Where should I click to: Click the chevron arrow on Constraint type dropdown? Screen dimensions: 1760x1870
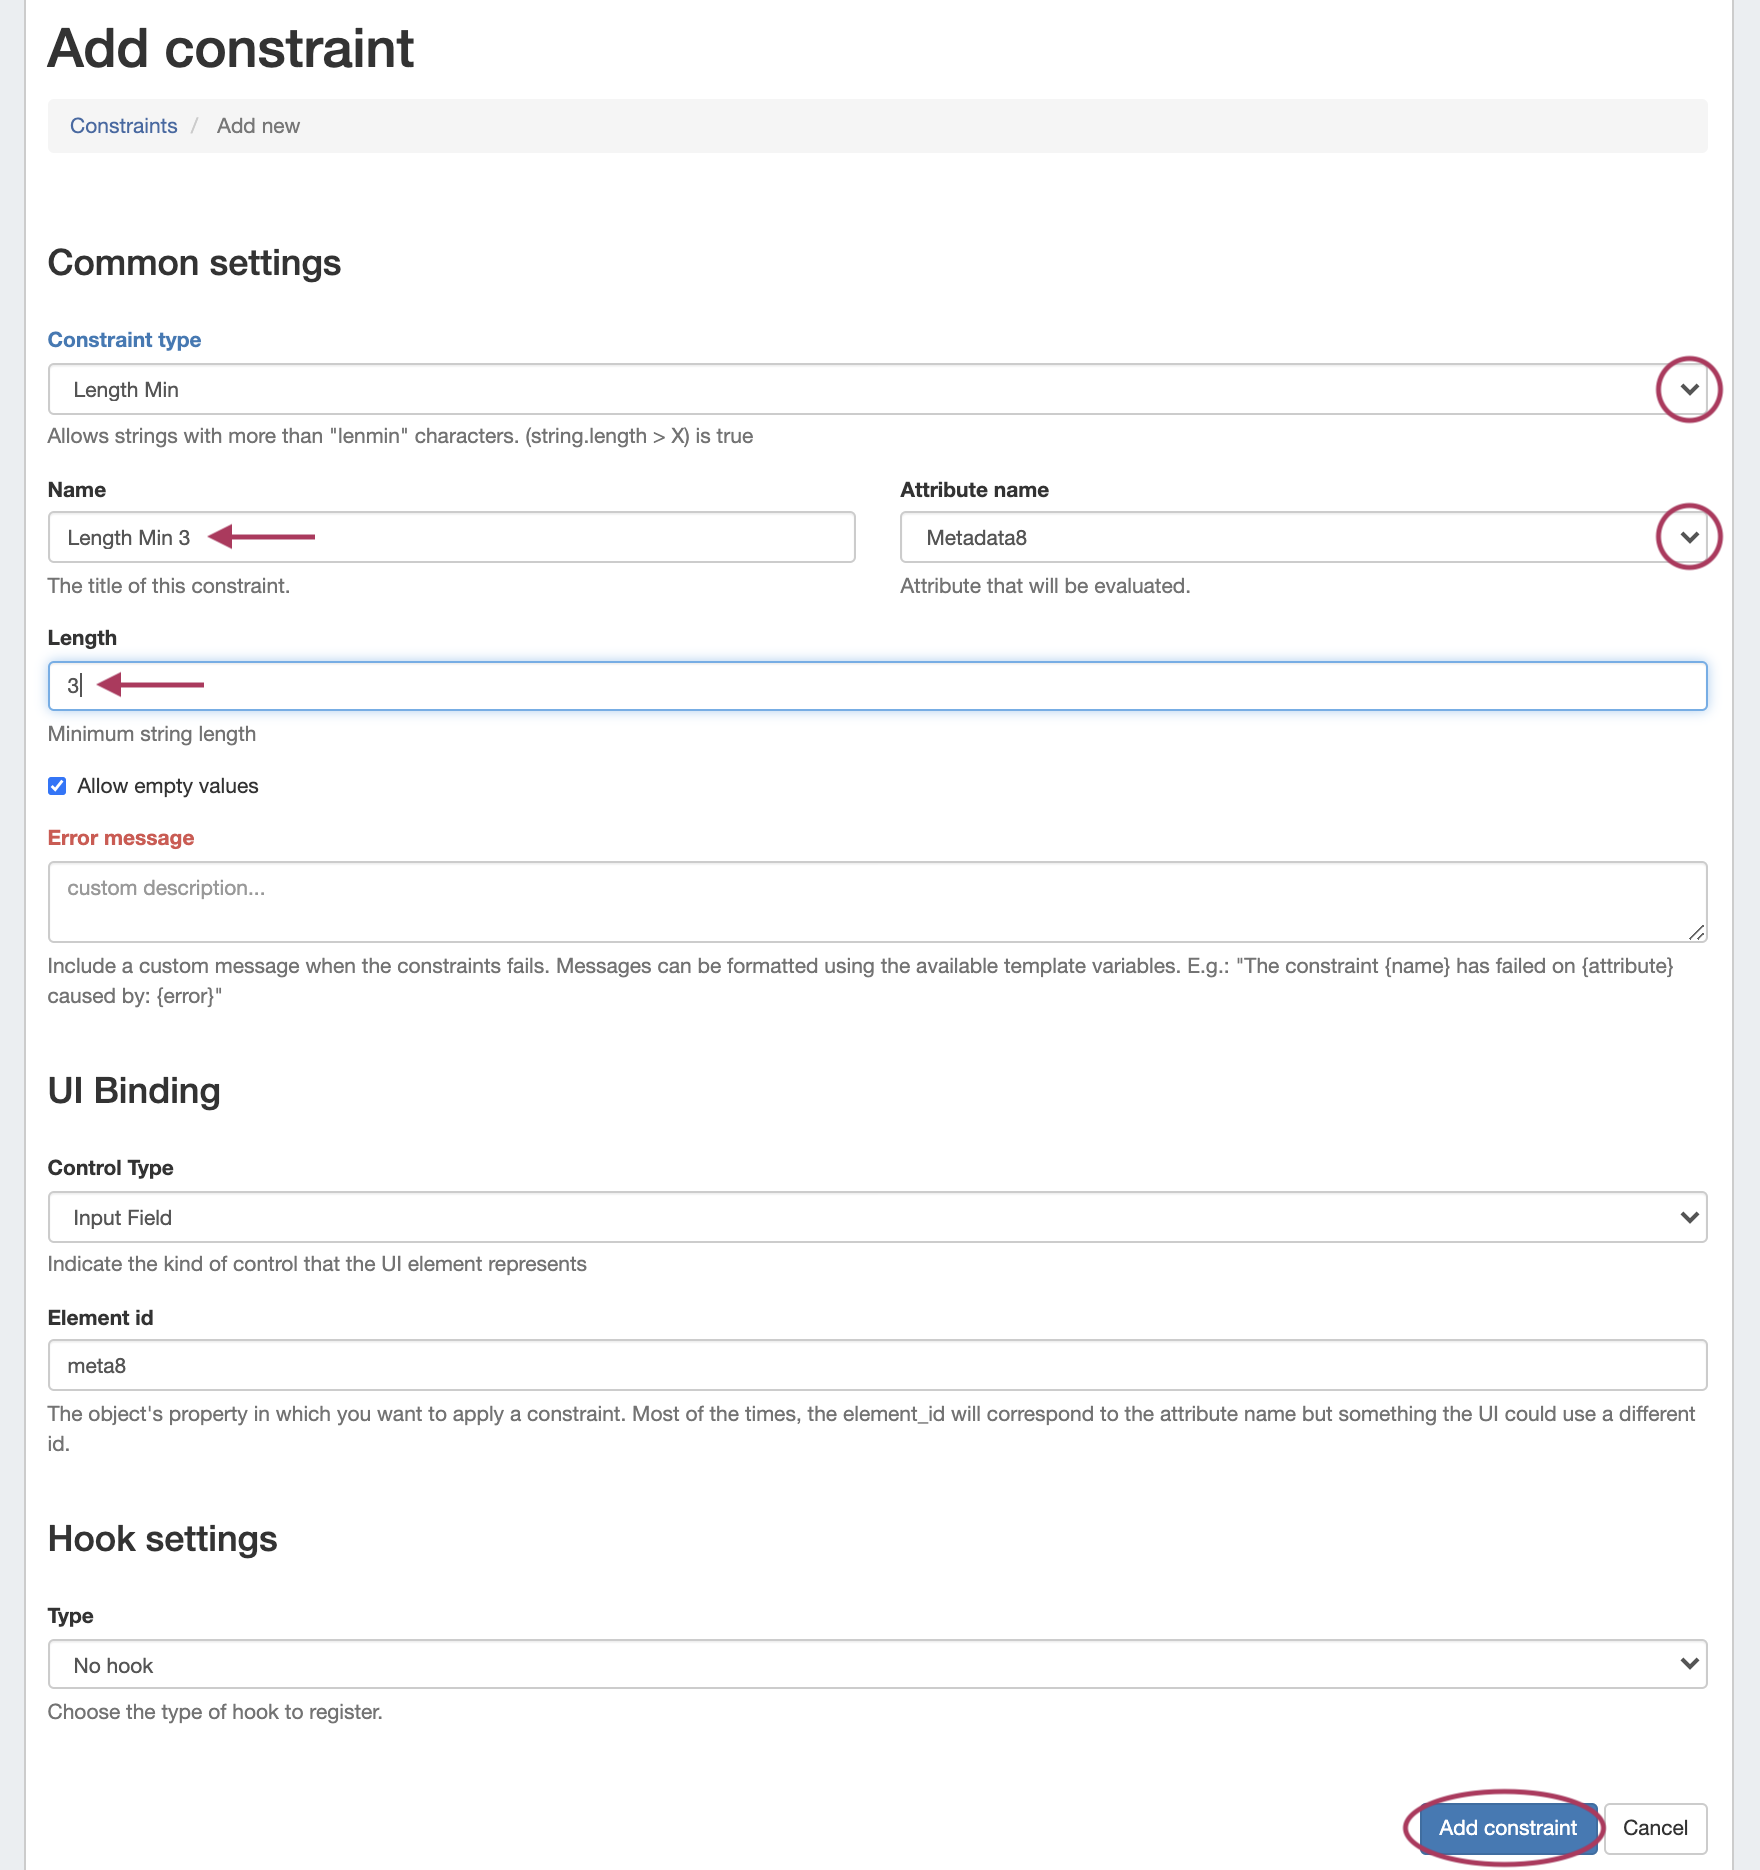click(1689, 390)
